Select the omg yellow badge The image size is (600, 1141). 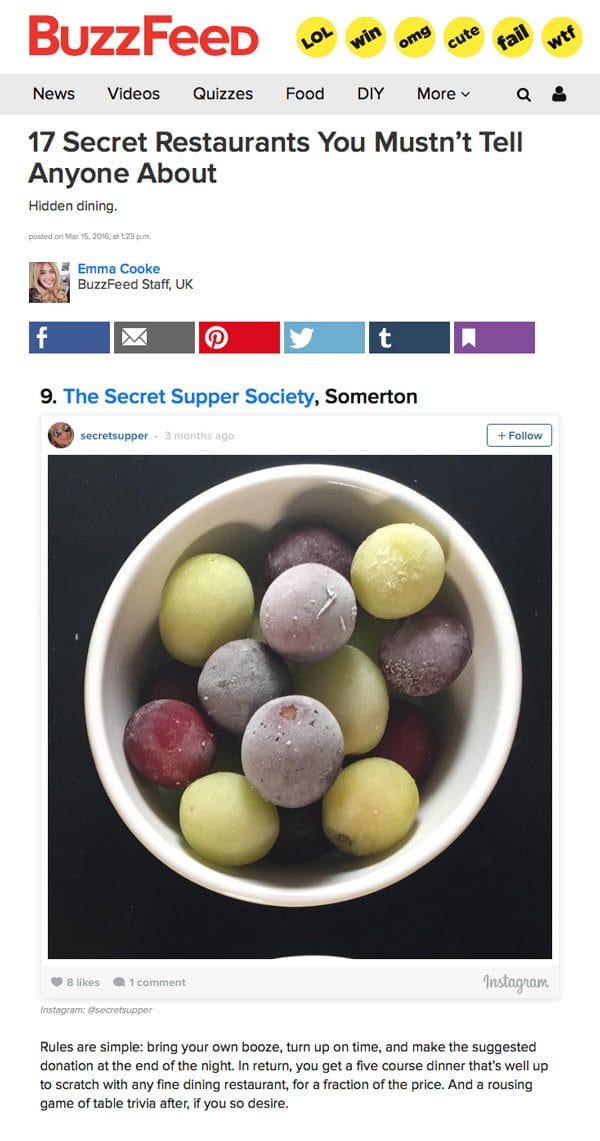[414, 36]
